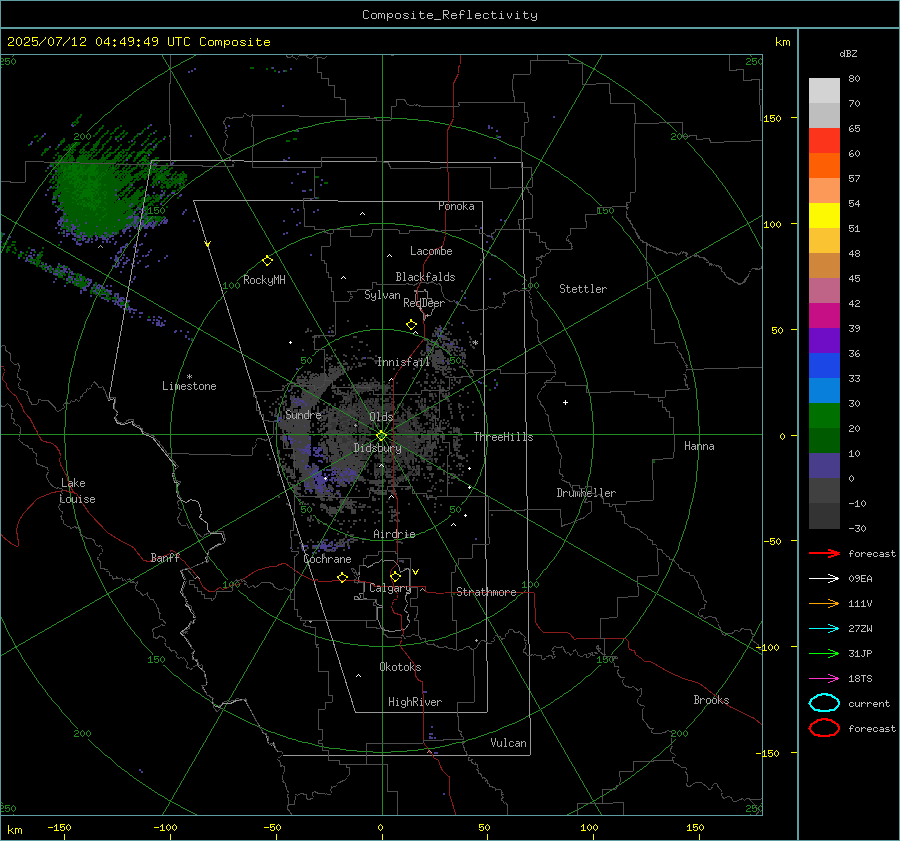Viewport: 900px width, 841px height.
Task: Select the bright green swatch beside 30
Action: 824,415
